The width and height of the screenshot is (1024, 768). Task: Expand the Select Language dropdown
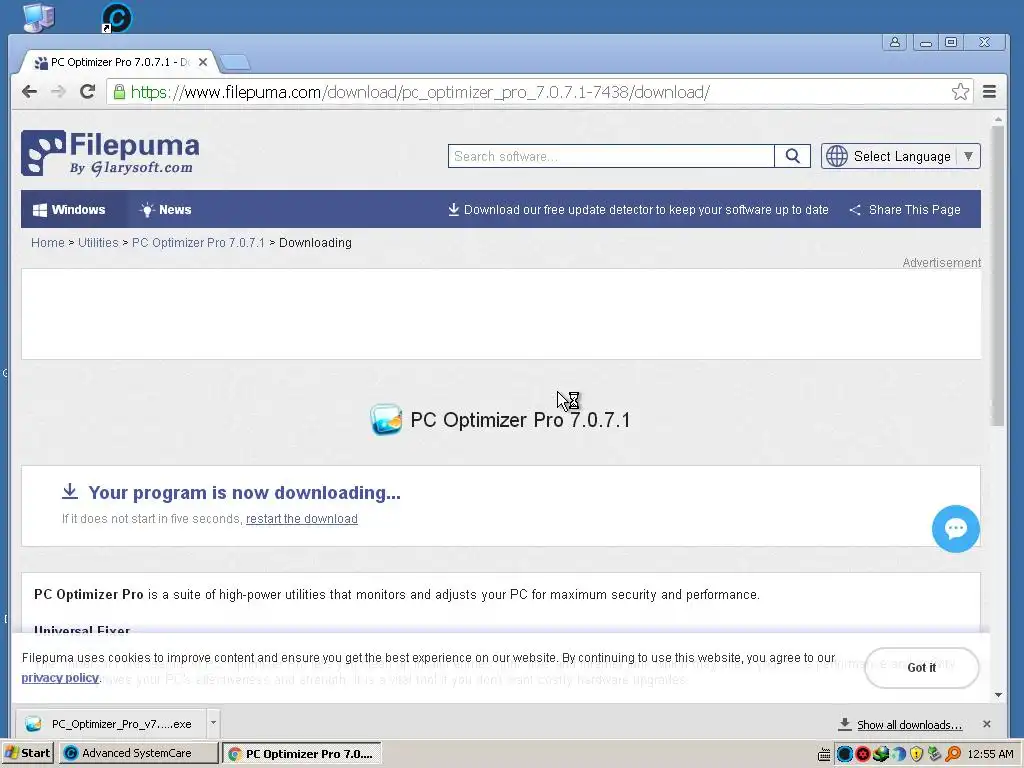coord(968,156)
